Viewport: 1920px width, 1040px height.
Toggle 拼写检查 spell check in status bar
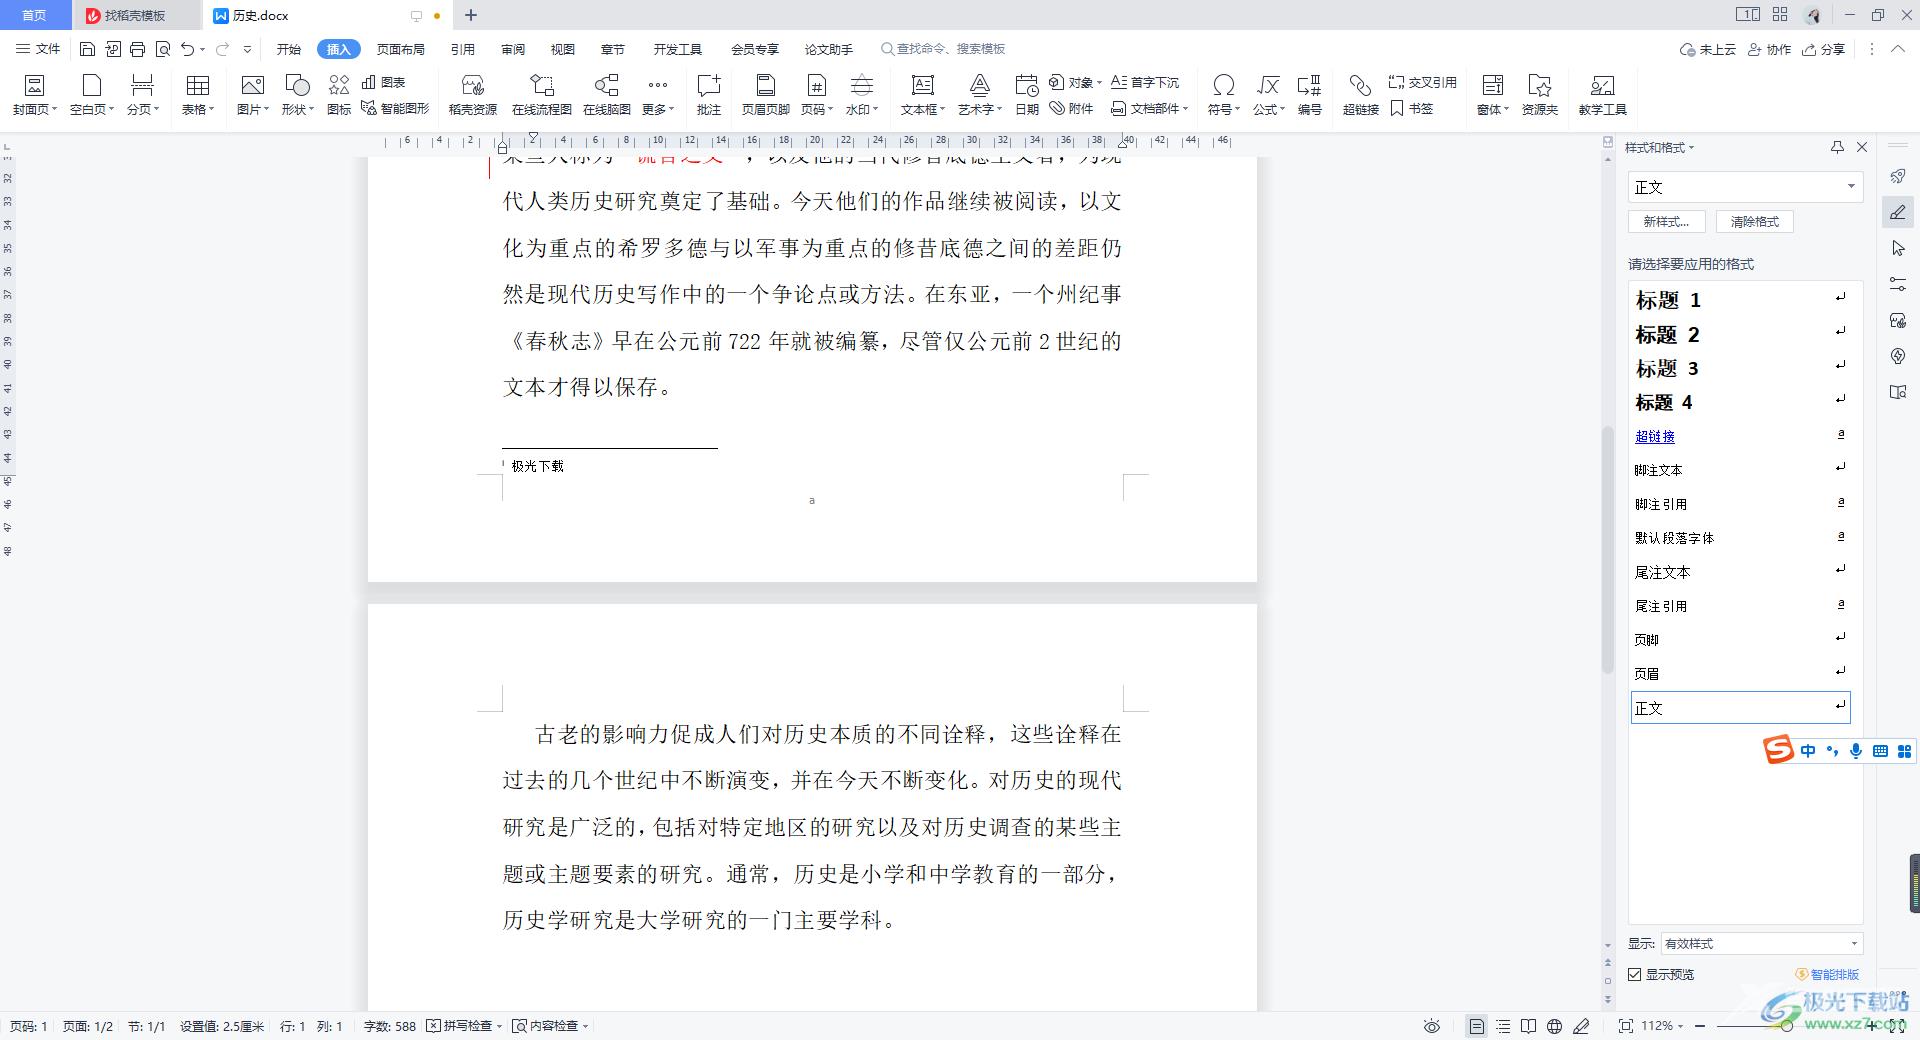coord(464,1026)
